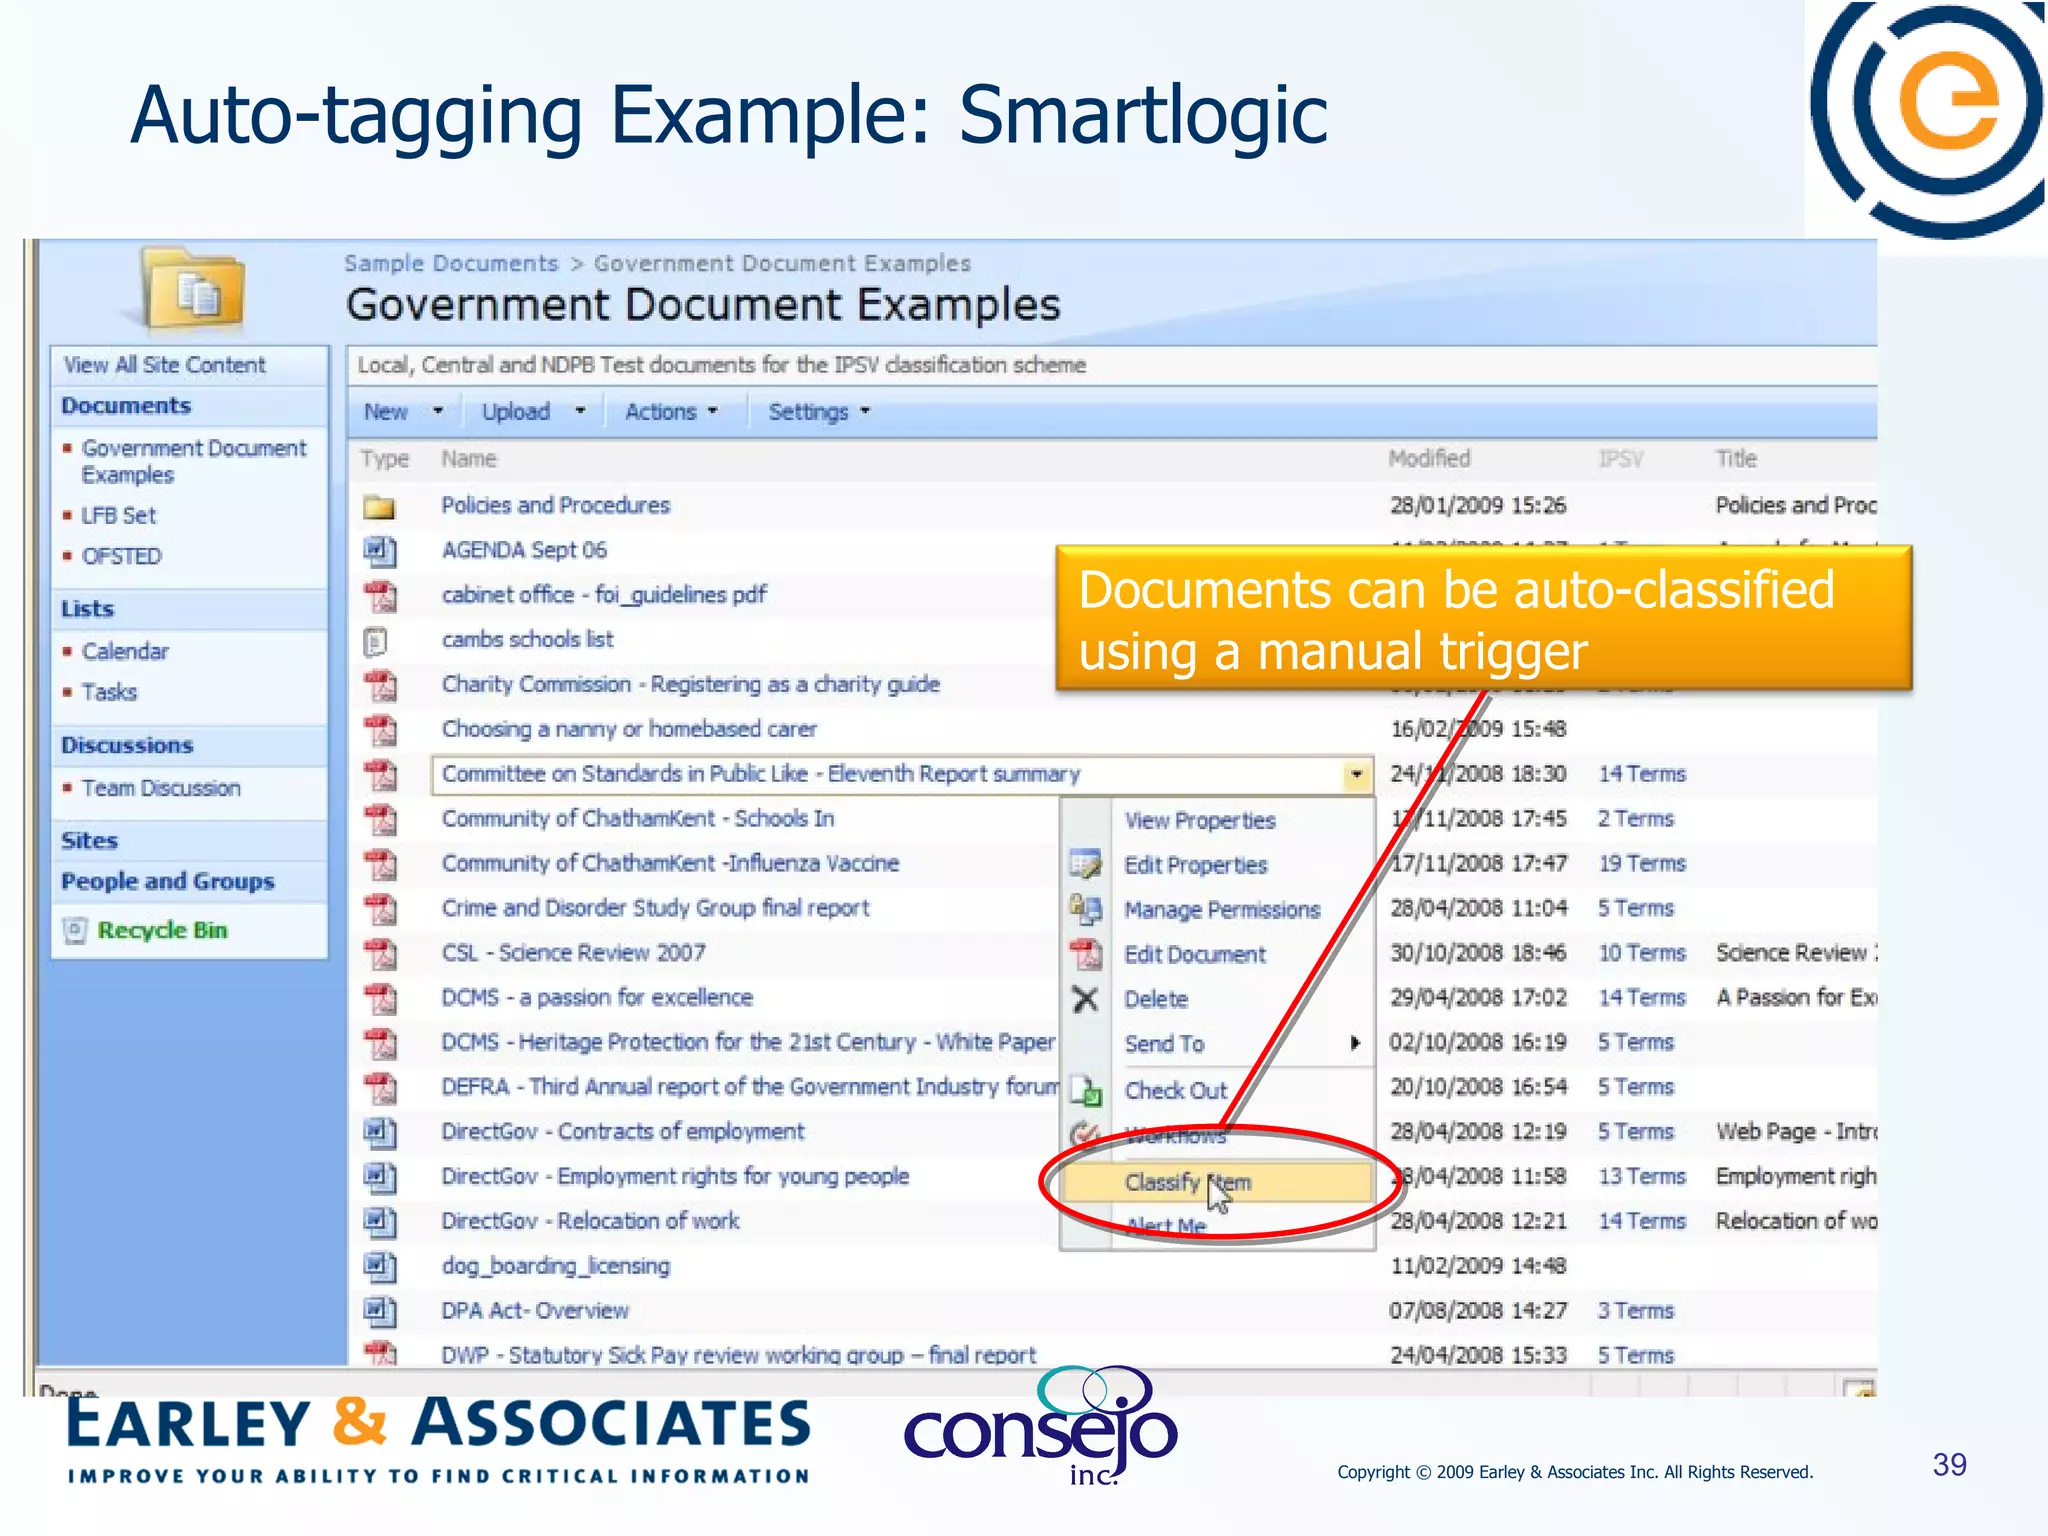
Task: Click PDF icon next to Charity Commission guide
Action: tap(379, 686)
